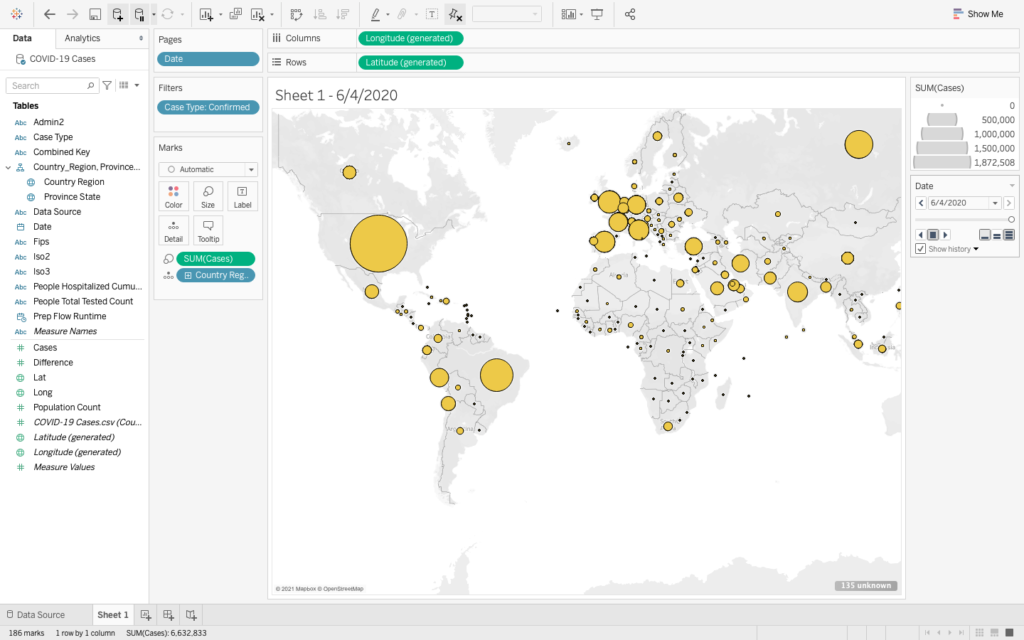Open the 6/4/2020 date dropdown
Viewport: 1024px width, 640px height.
pos(996,203)
